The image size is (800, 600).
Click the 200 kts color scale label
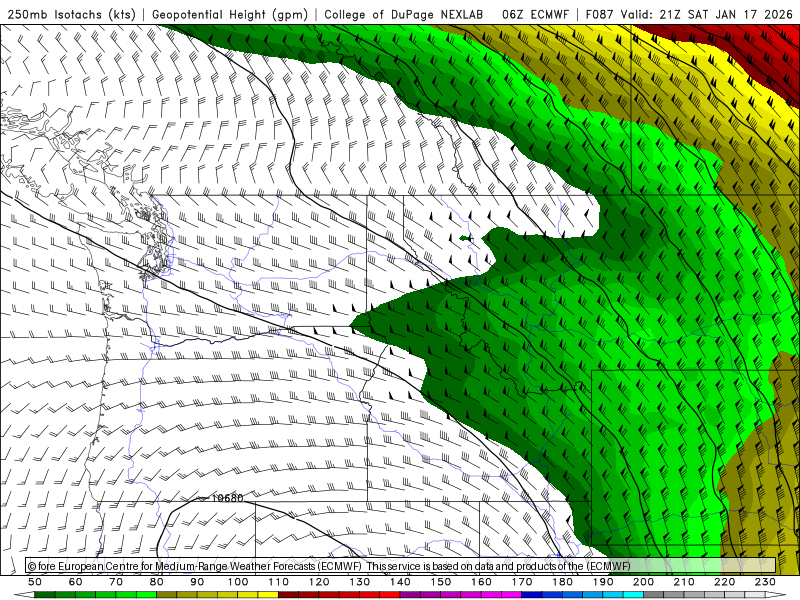643,582
